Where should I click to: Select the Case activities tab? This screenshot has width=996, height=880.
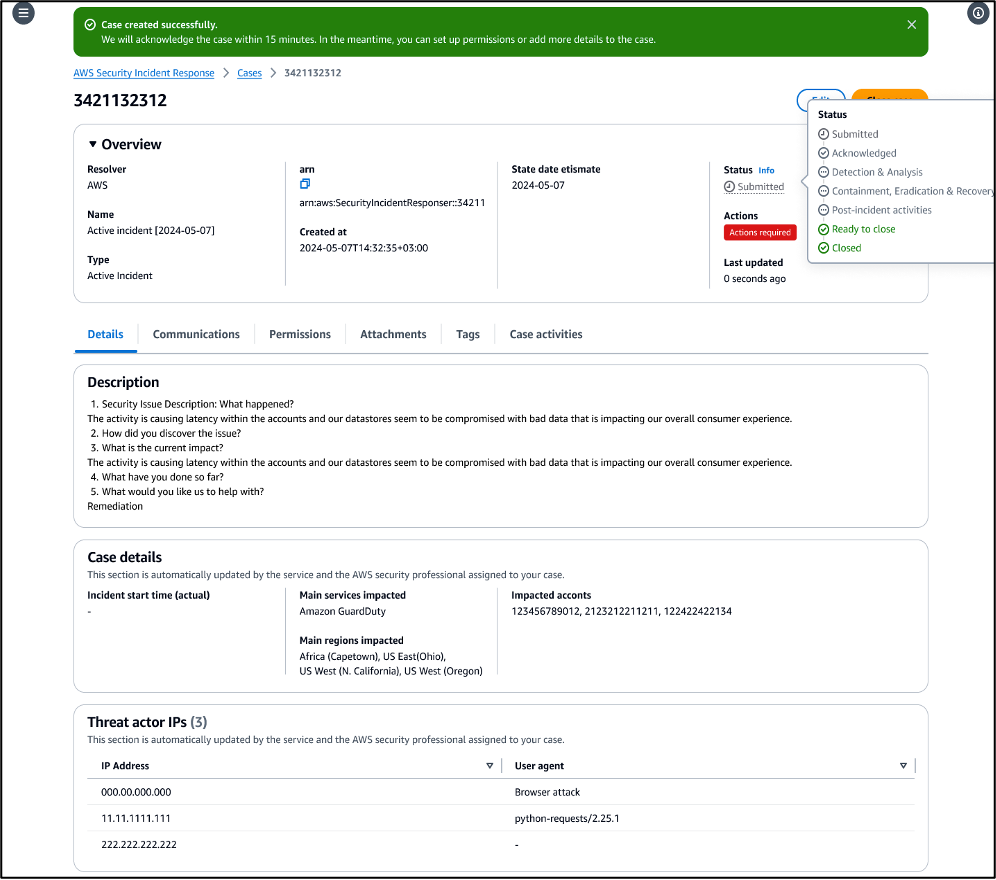(x=546, y=335)
